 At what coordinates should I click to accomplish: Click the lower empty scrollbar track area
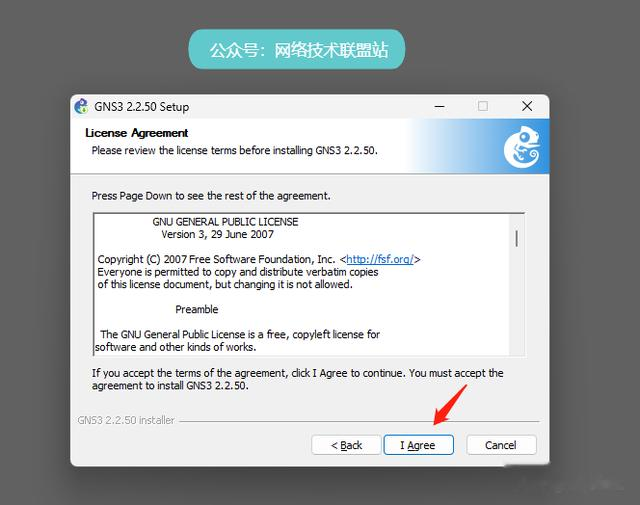[517, 301]
